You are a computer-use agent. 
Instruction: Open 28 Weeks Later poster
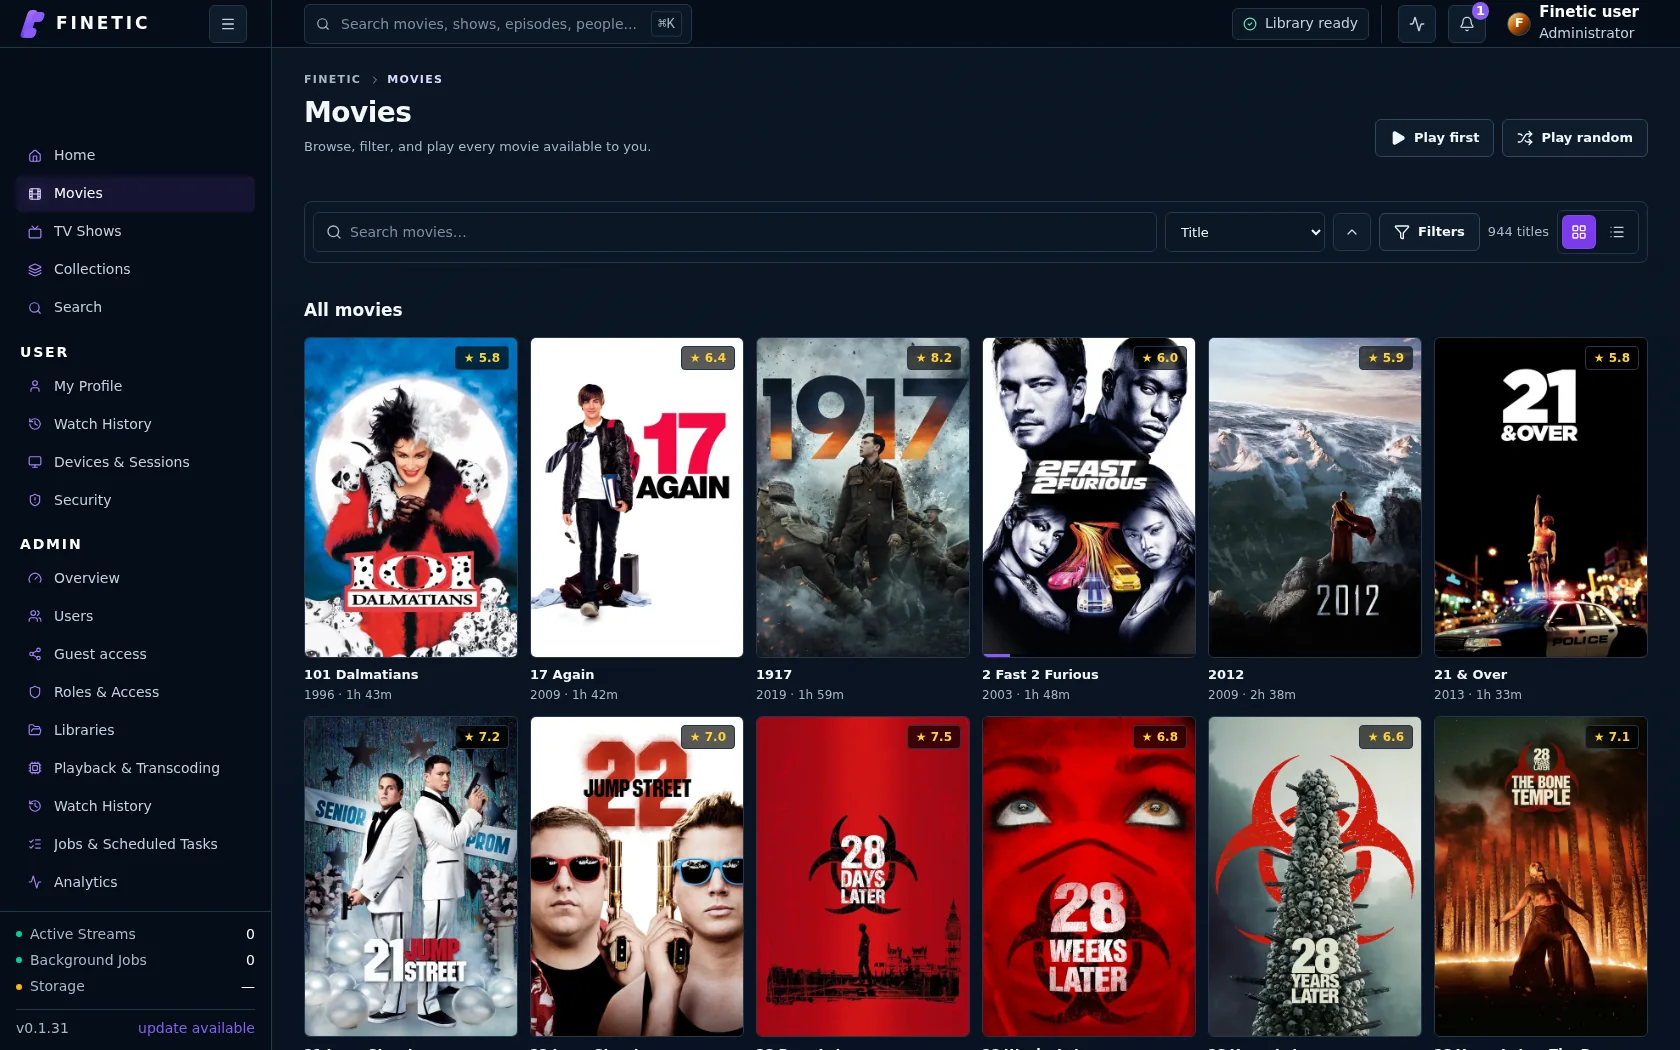(1089, 876)
